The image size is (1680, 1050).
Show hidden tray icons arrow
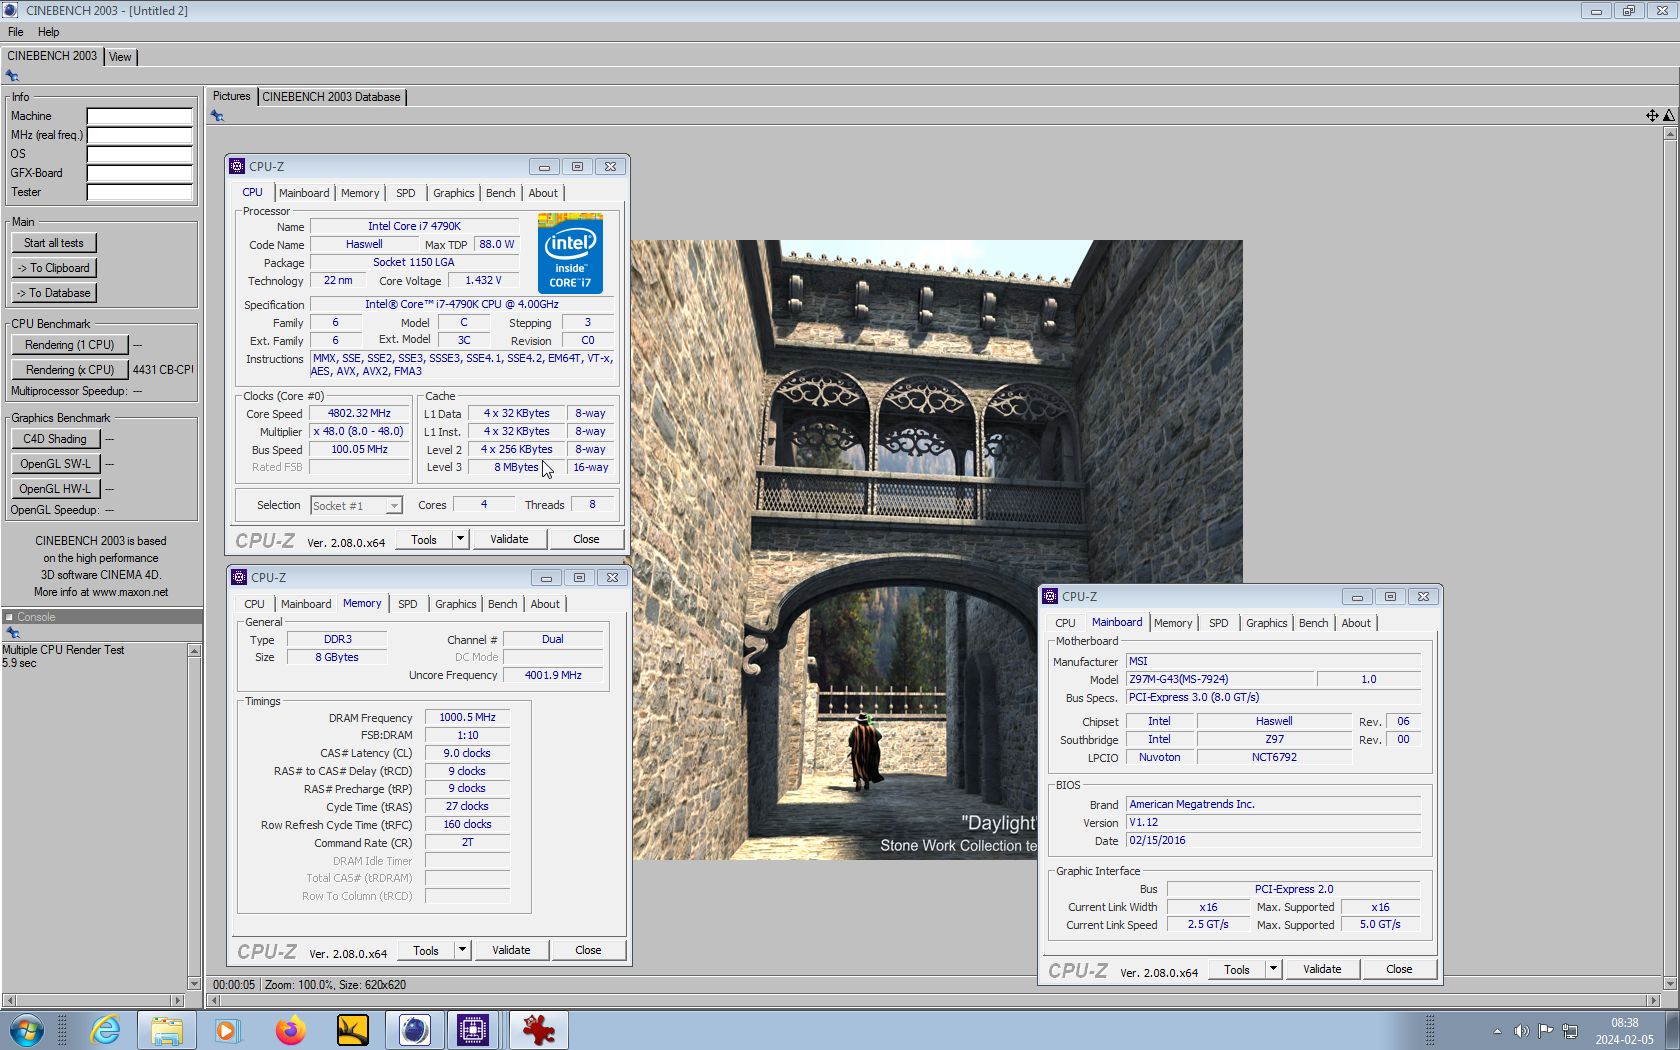coord(1497,1031)
